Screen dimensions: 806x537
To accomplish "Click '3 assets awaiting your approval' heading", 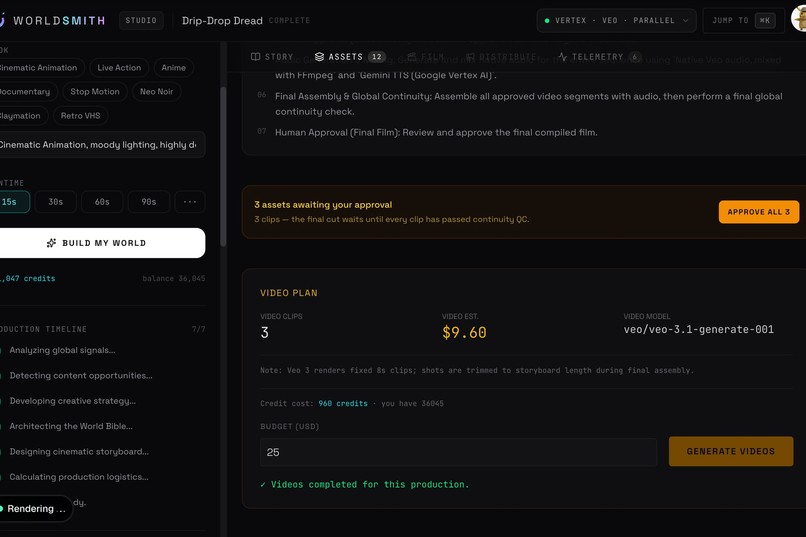I will (x=323, y=205).
